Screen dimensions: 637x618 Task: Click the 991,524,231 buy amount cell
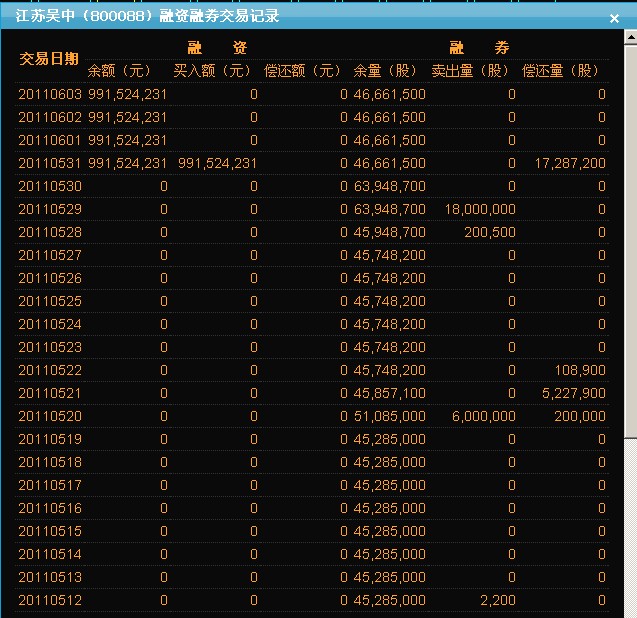click(217, 163)
